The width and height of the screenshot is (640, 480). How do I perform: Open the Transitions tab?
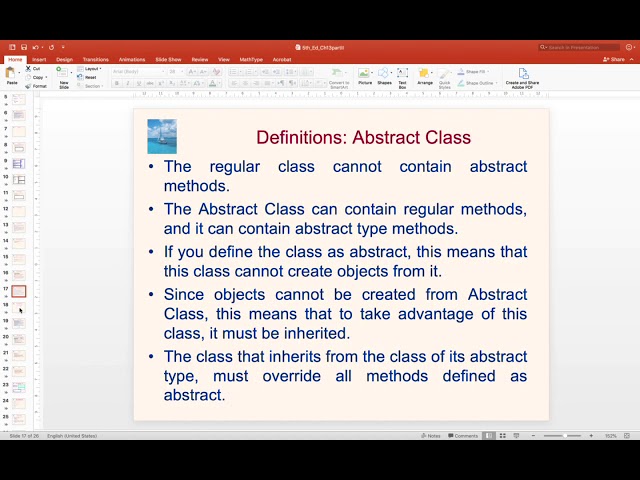96,60
